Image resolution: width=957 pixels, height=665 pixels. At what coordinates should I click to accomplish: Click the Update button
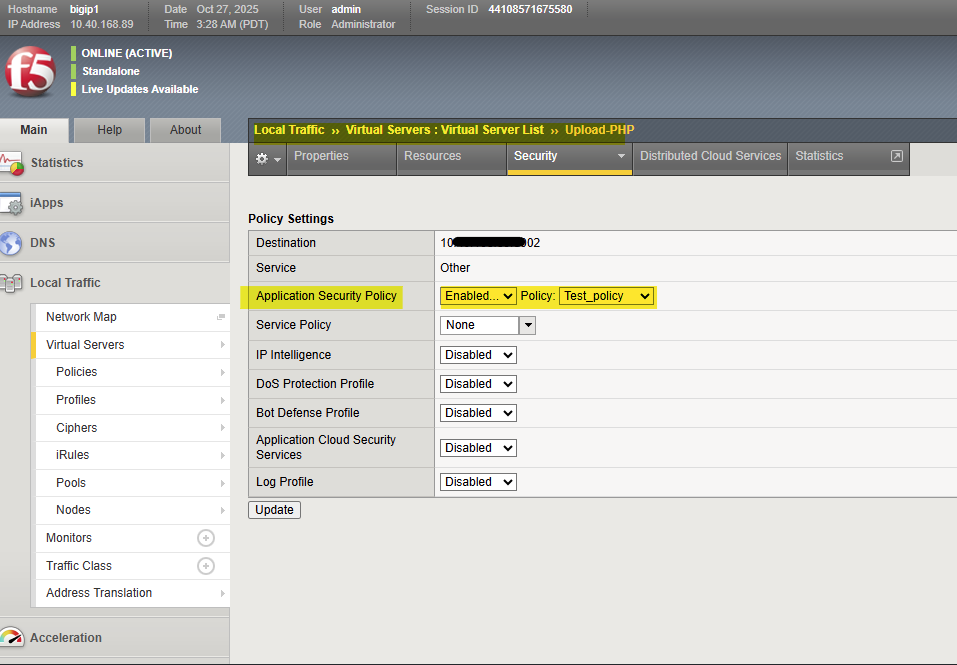point(274,510)
